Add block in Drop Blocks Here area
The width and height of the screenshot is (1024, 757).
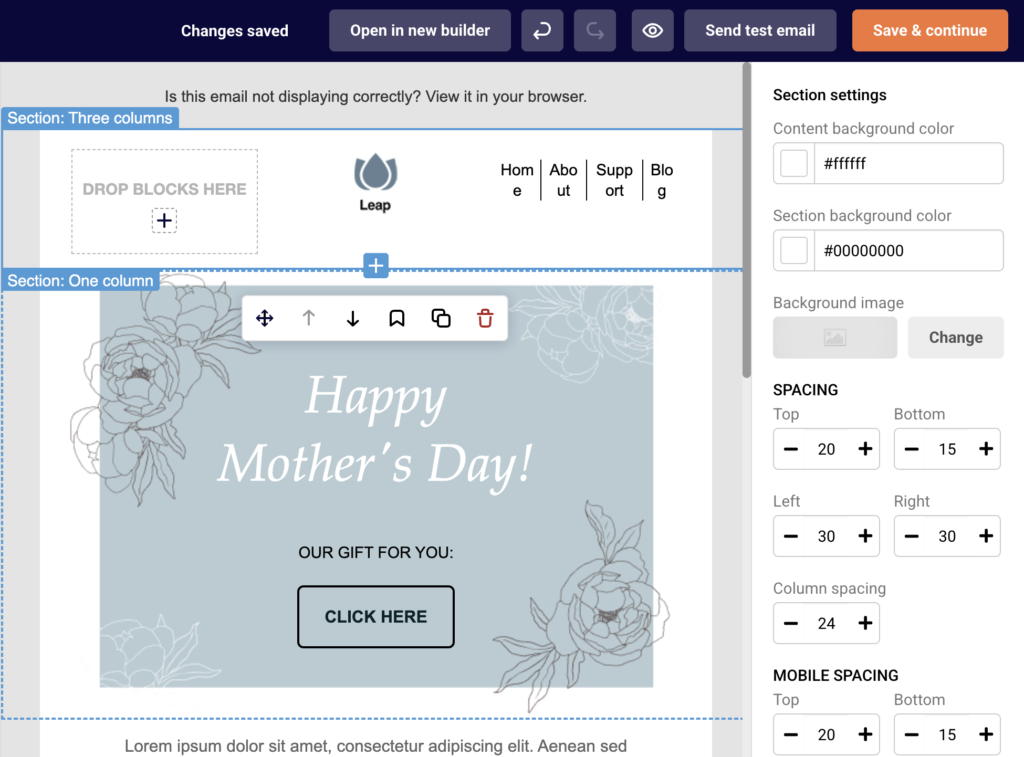(x=165, y=220)
